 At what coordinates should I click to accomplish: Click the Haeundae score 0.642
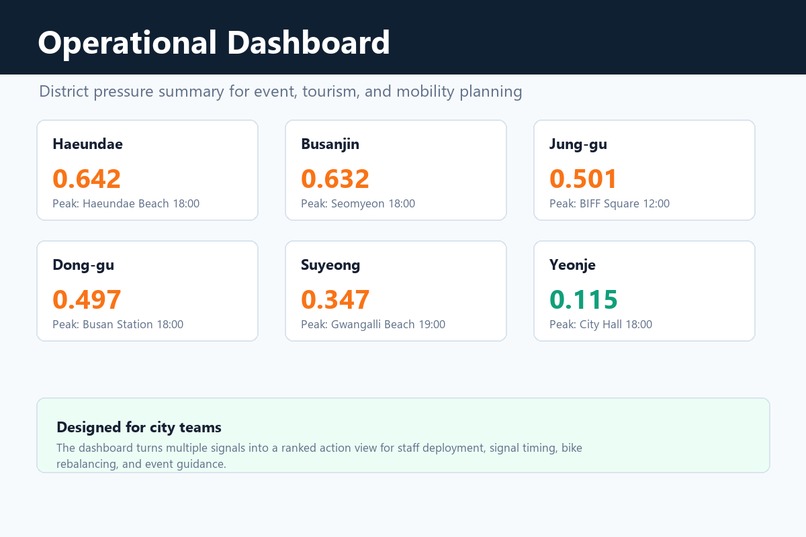tap(86, 179)
